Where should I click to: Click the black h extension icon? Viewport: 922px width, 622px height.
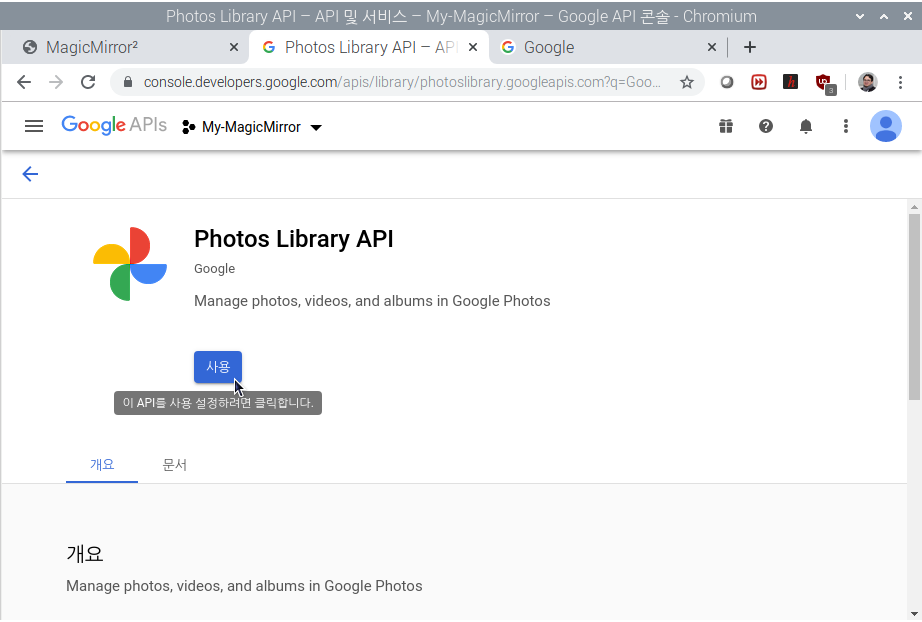coord(790,82)
